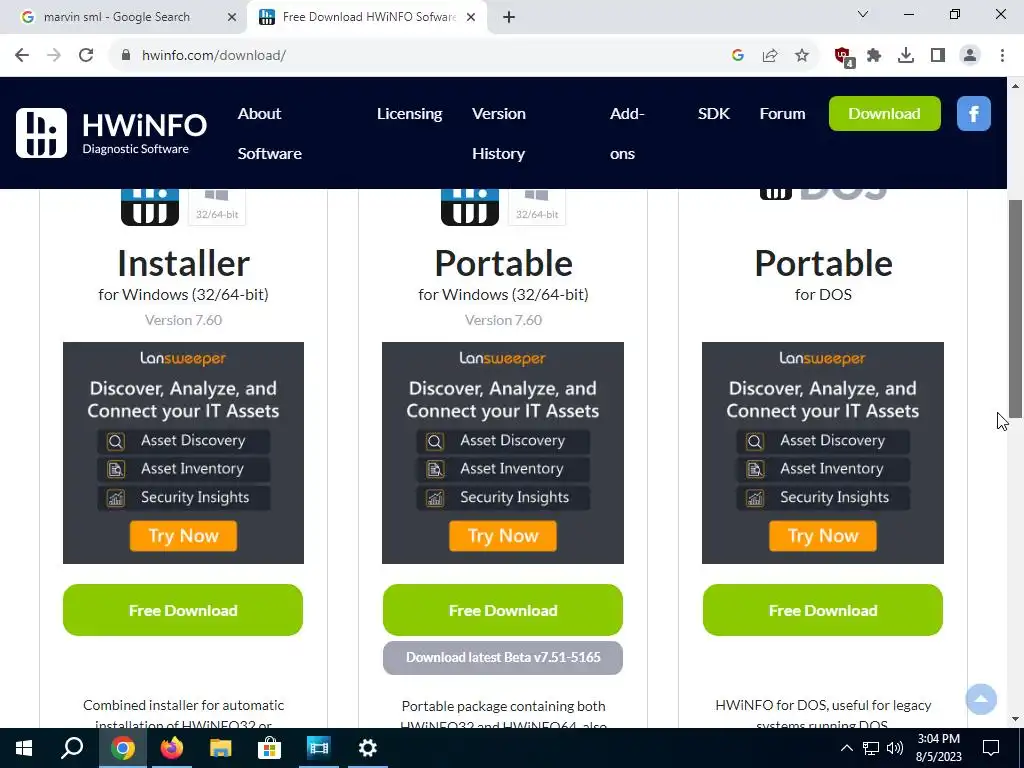The image size is (1024, 768).
Task: Open File Explorer from the taskbar
Action: point(221,748)
